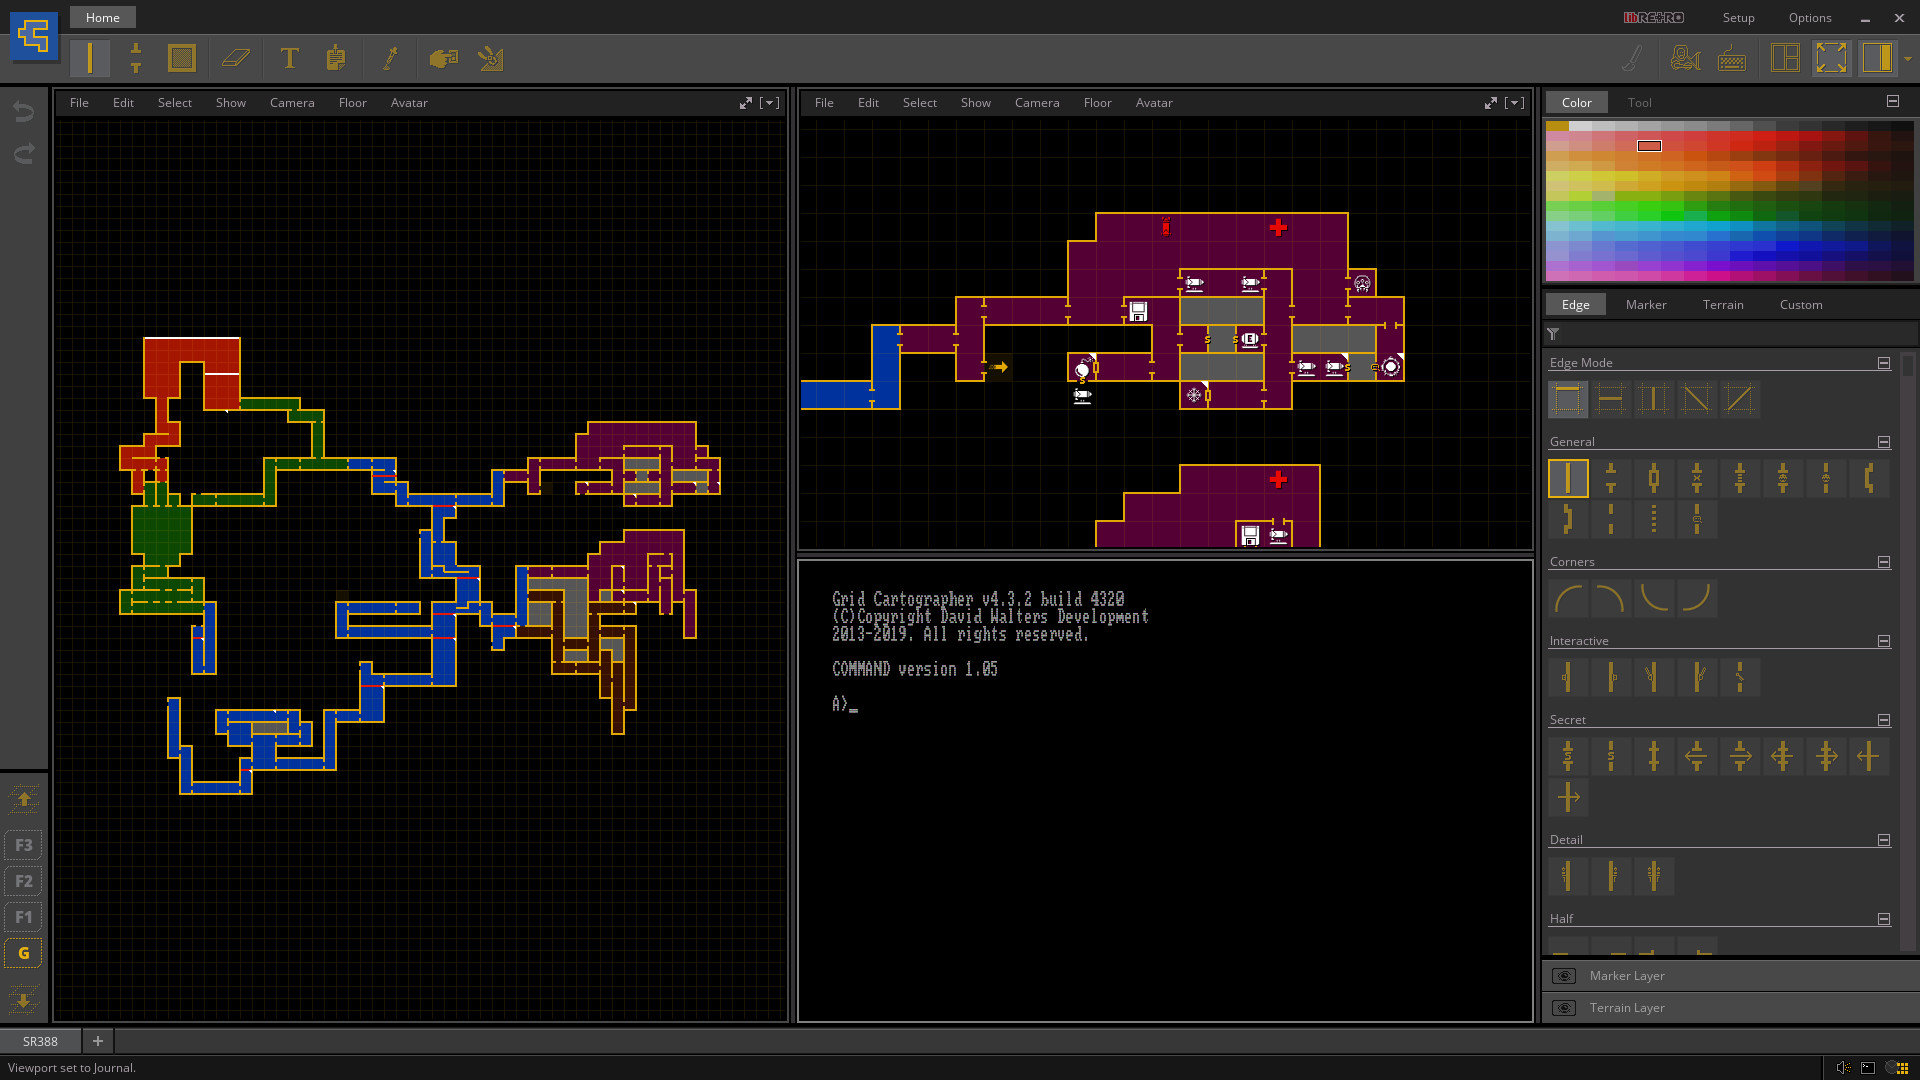Image resolution: width=1920 pixels, height=1080 pixels.
Task: Select the split window layout icon
Action: tap(1784, 58)
